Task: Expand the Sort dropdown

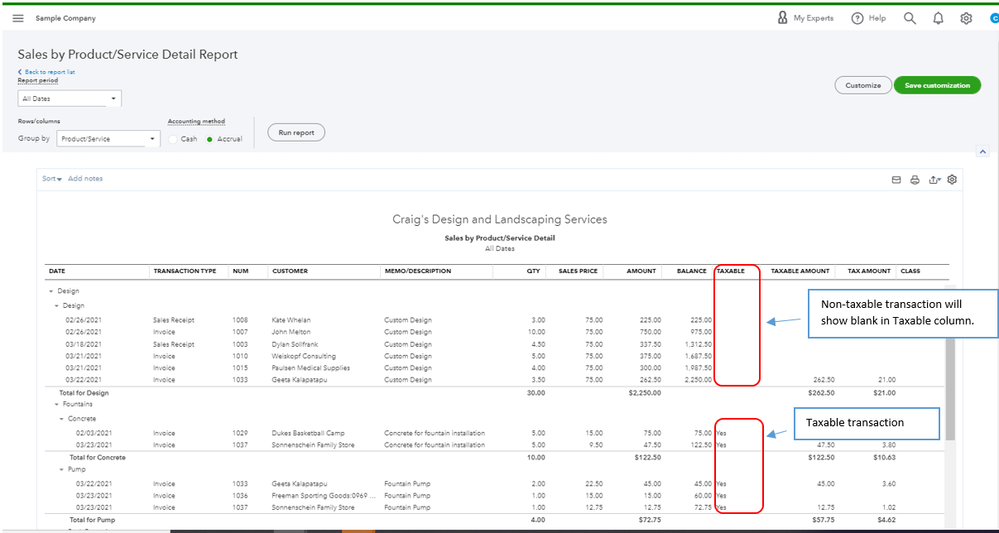Action: pyautogui.click(x=52, y=179)
